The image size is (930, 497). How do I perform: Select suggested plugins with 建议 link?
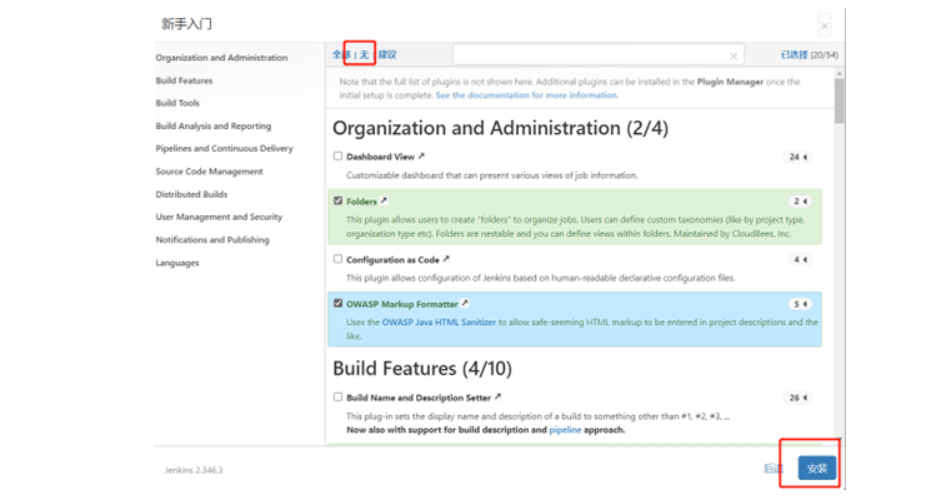pyautogui.click(x=387, y=55)
